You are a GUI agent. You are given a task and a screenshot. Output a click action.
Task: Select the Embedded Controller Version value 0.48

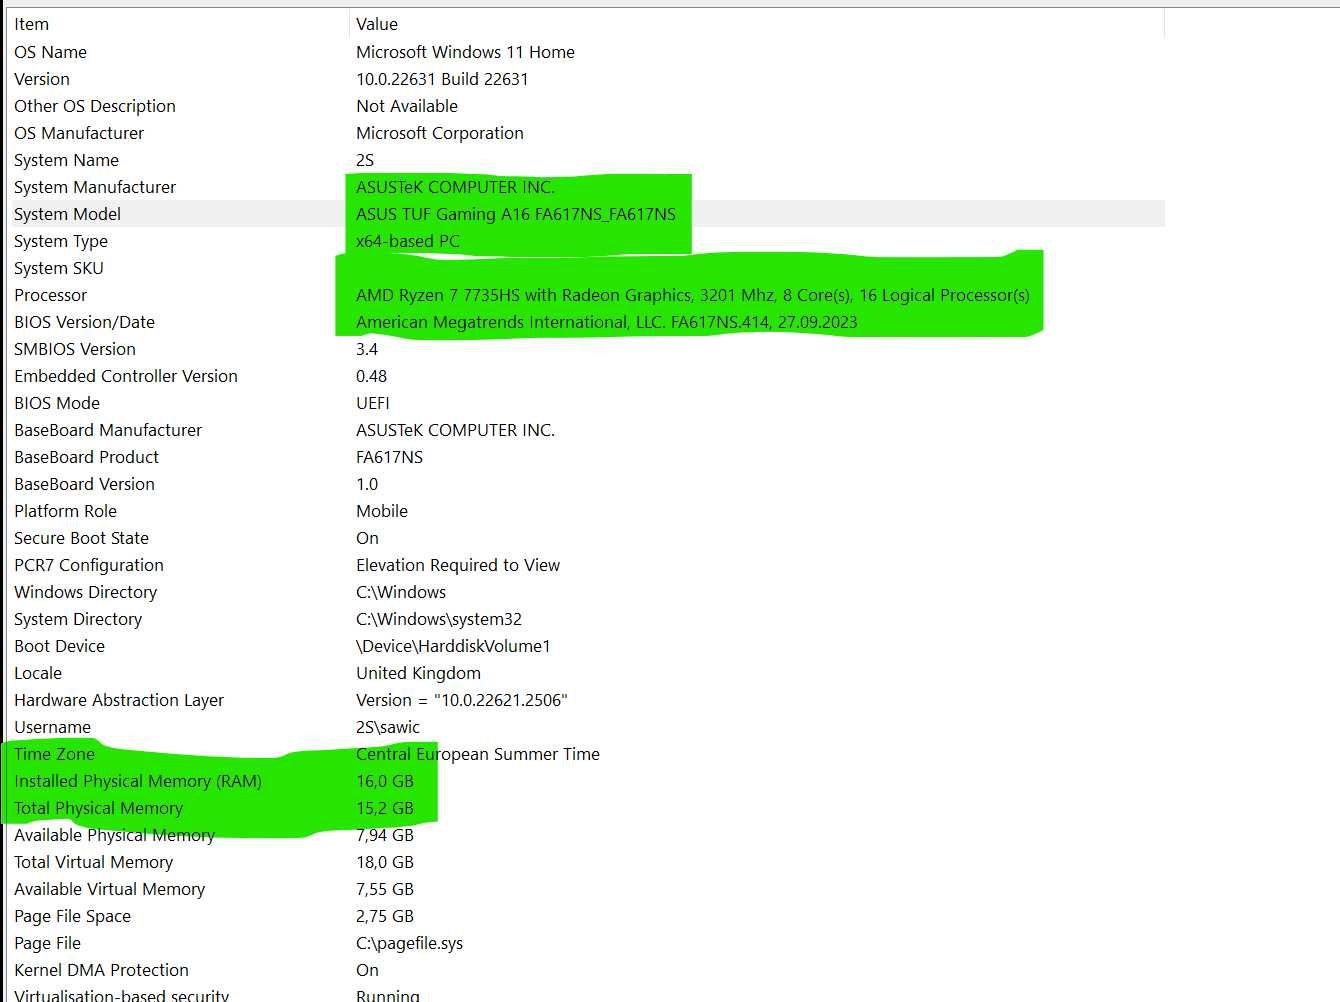click(371, 376)
